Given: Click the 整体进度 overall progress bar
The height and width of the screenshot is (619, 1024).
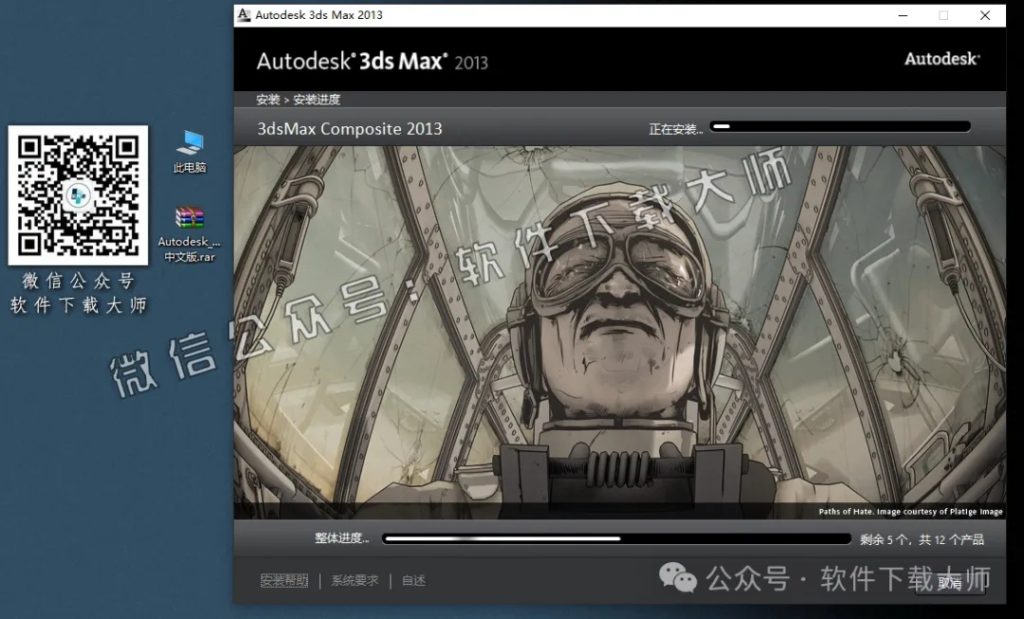Looking at the screenshot, I should [x=618, y=537].
